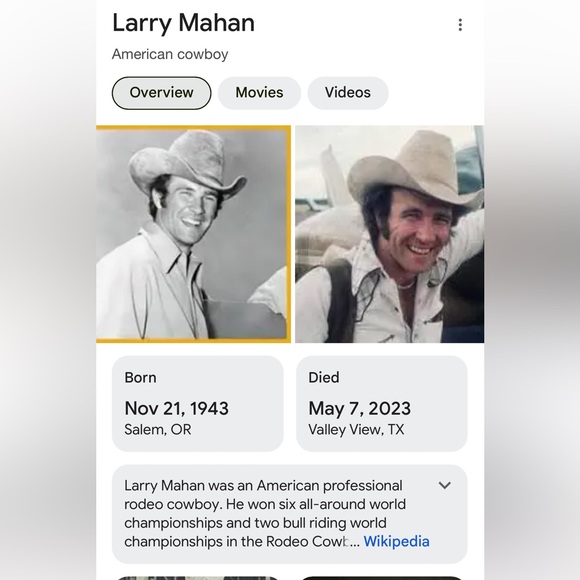The image size is (580, 580).
Task: Open the Videos tab
Action: click(348, 93)
